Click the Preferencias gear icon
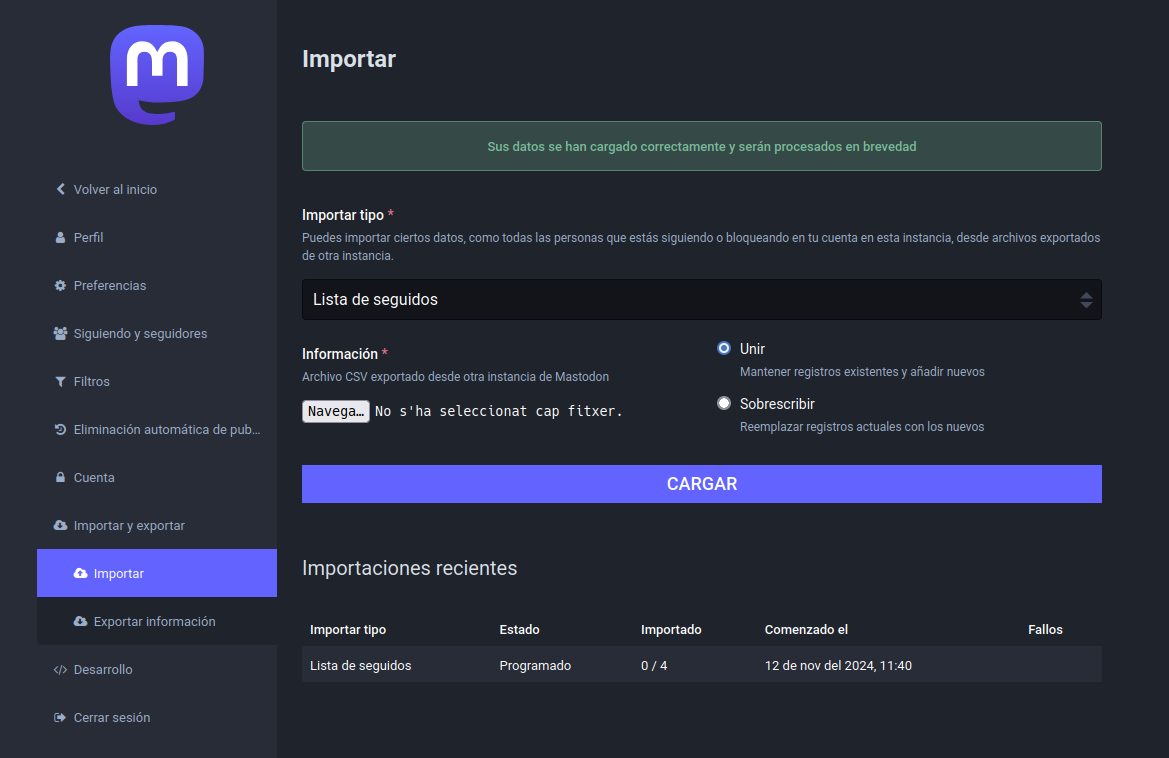Viewport: 1169px width, 758px height. coord(60,285)
